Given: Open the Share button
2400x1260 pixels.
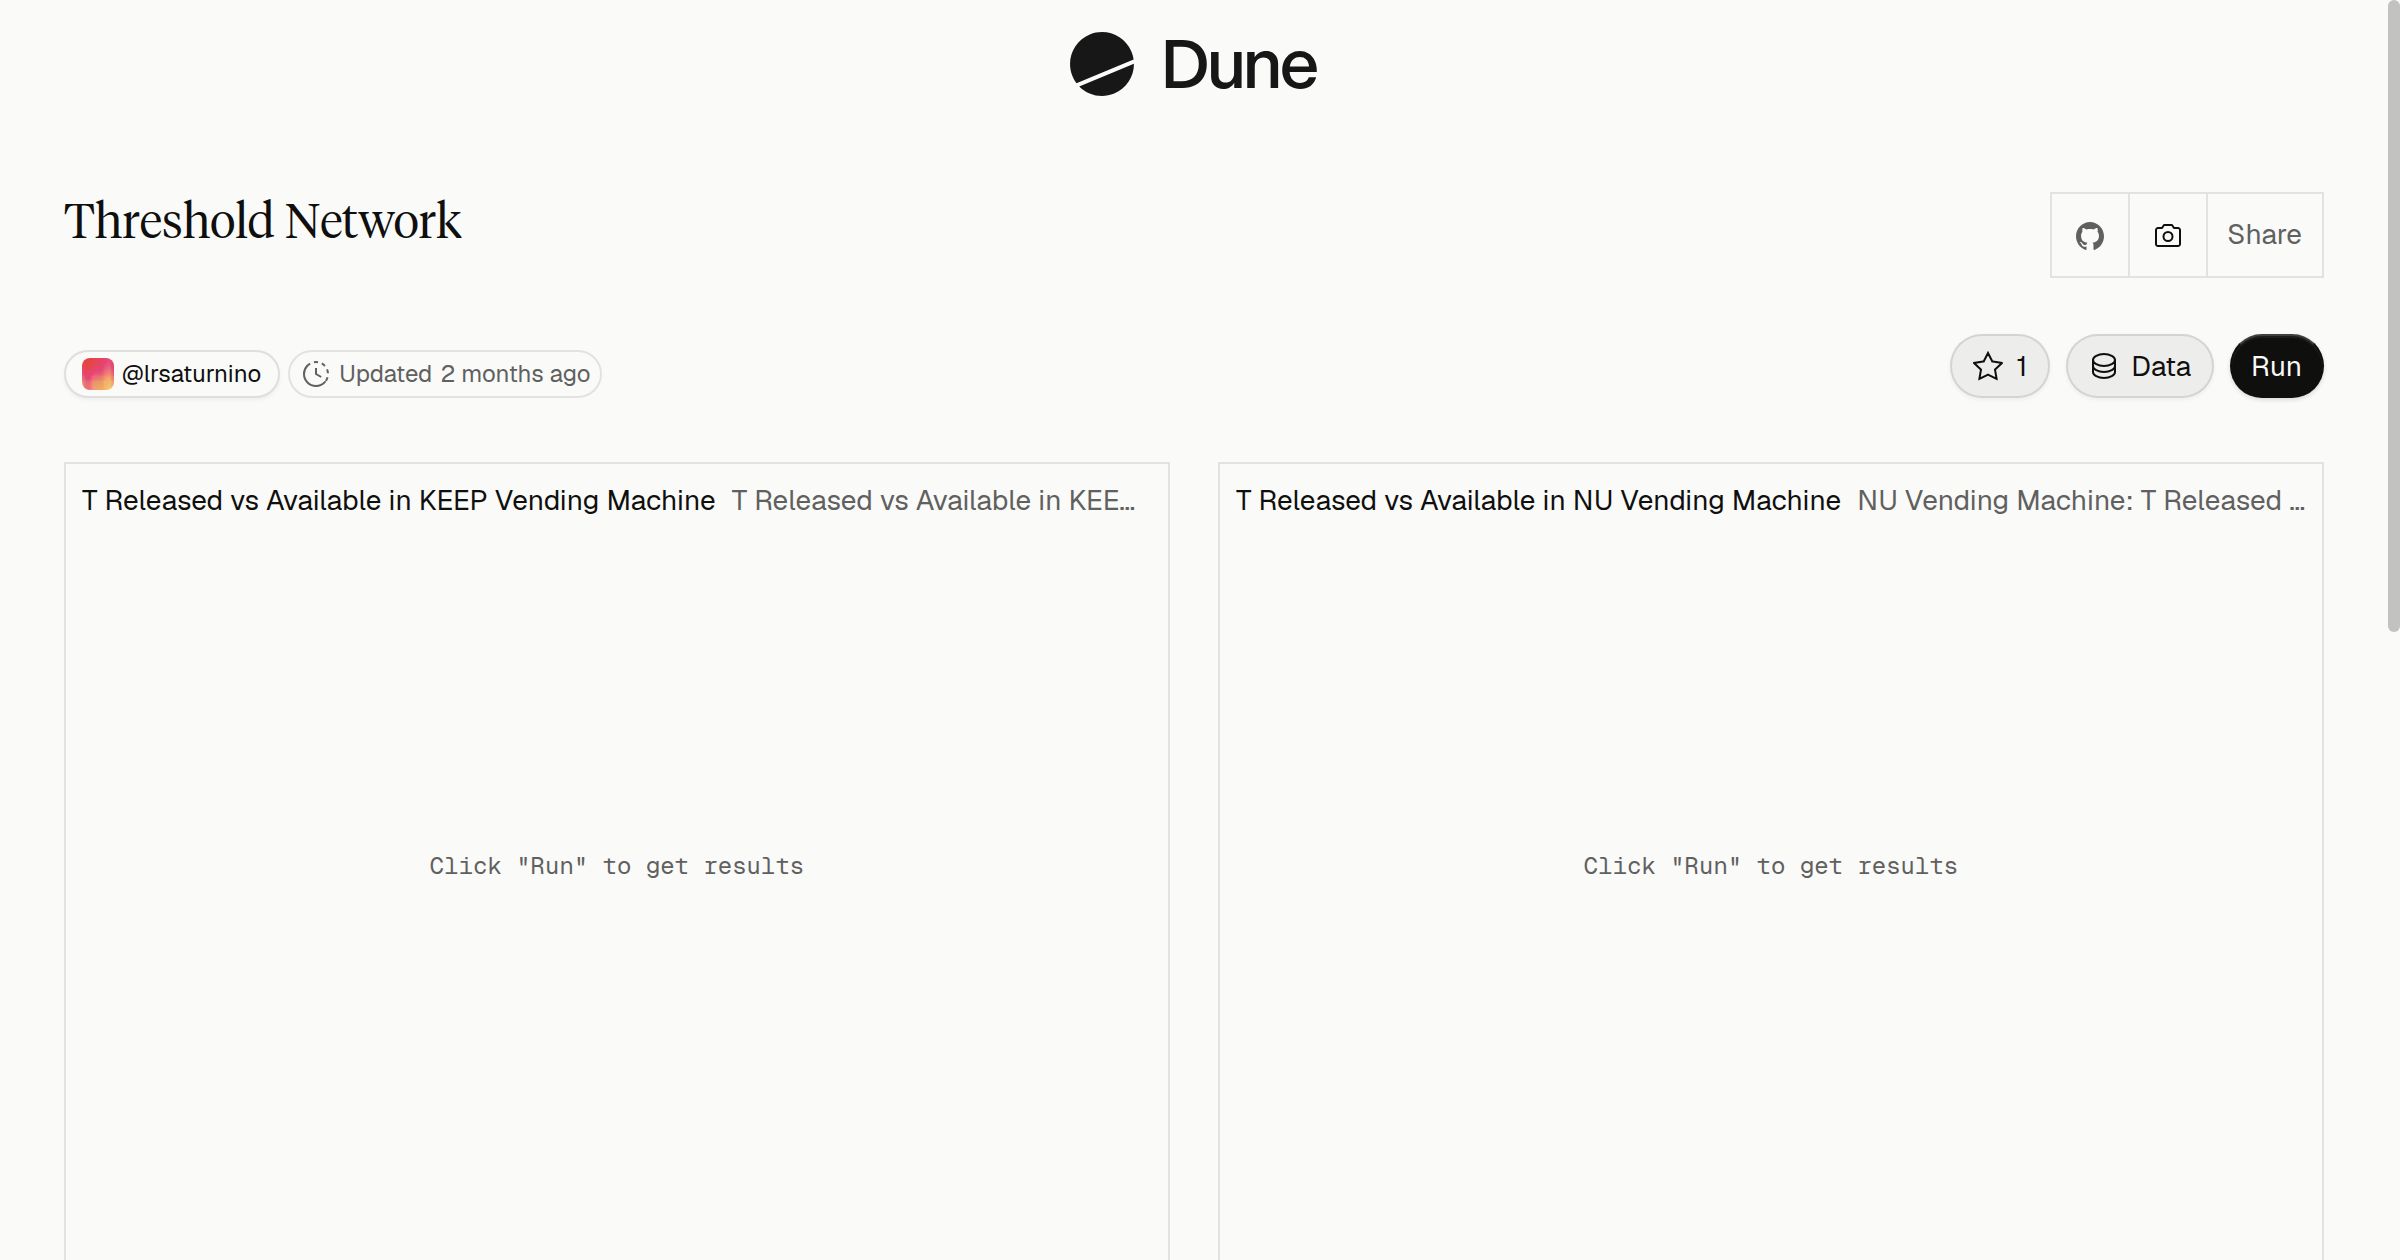Looking at the screenshot, I should (2264, 235).
